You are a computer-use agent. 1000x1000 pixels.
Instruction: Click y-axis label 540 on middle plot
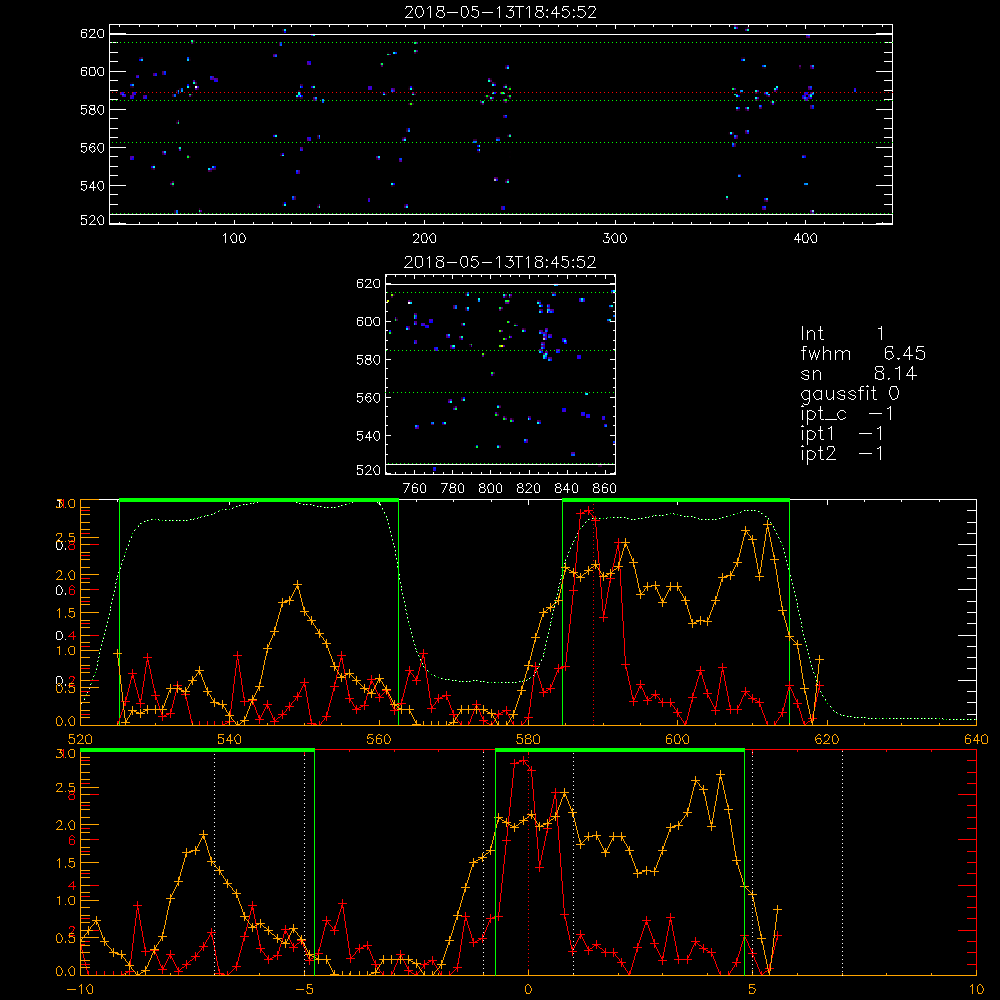(368, 436)
